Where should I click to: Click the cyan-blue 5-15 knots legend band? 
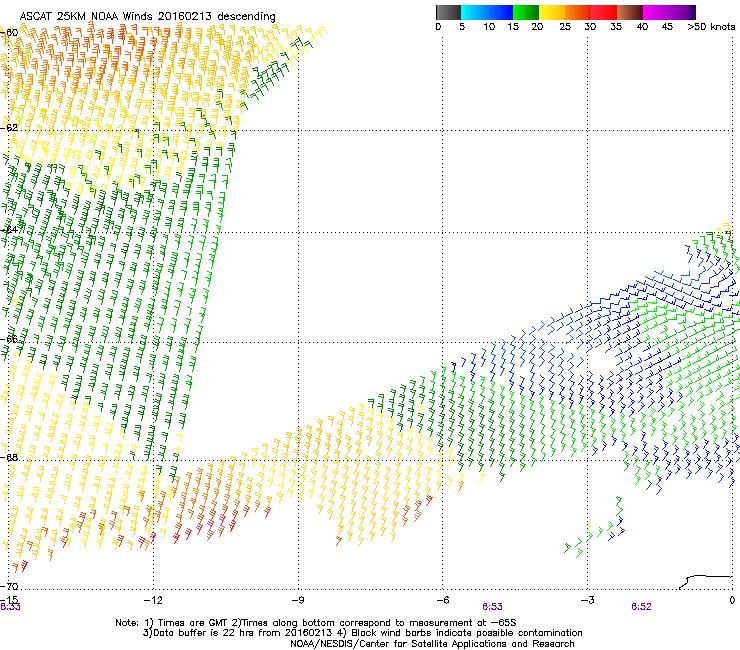487,12
